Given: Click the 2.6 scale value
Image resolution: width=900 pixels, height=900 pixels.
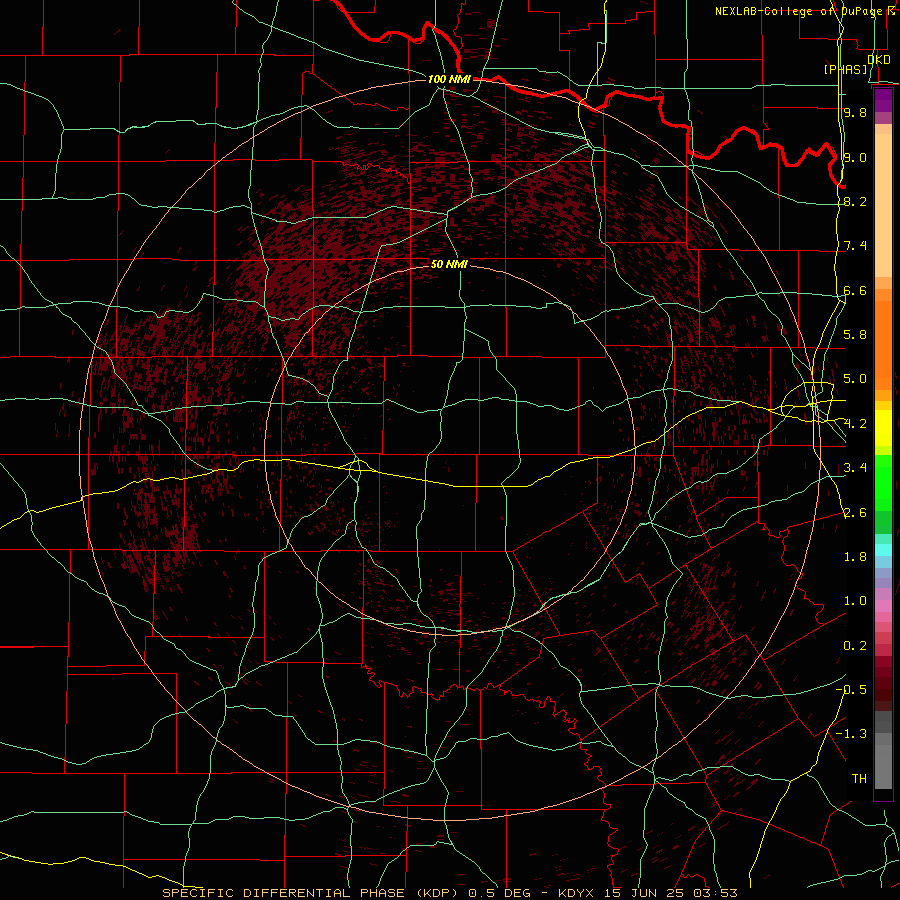Looking at the screenshot, I should 855,513.
